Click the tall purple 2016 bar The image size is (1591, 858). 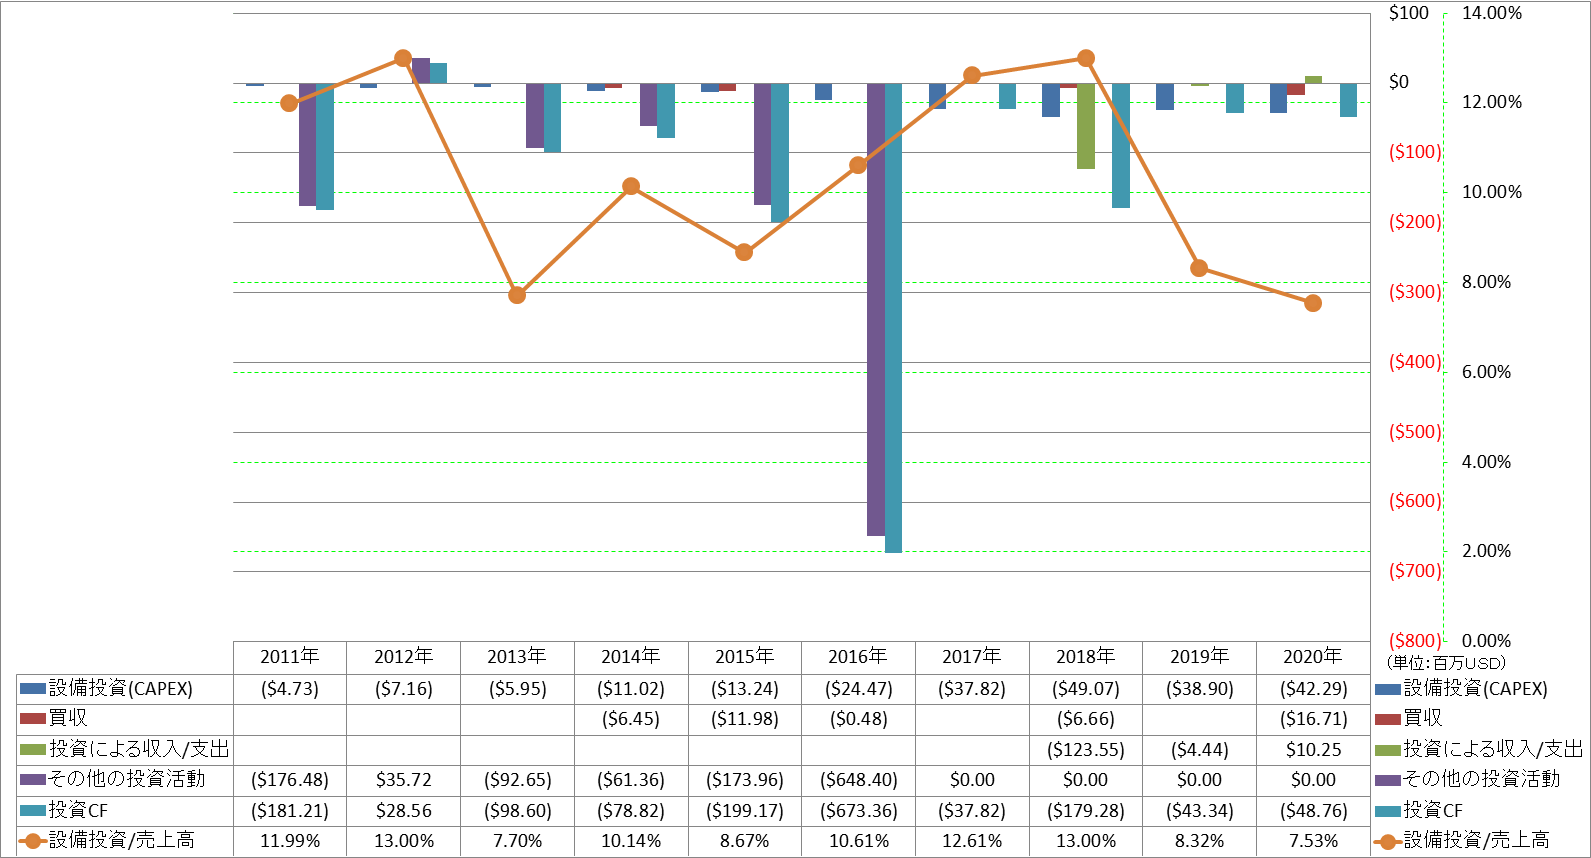coord(876,310)
